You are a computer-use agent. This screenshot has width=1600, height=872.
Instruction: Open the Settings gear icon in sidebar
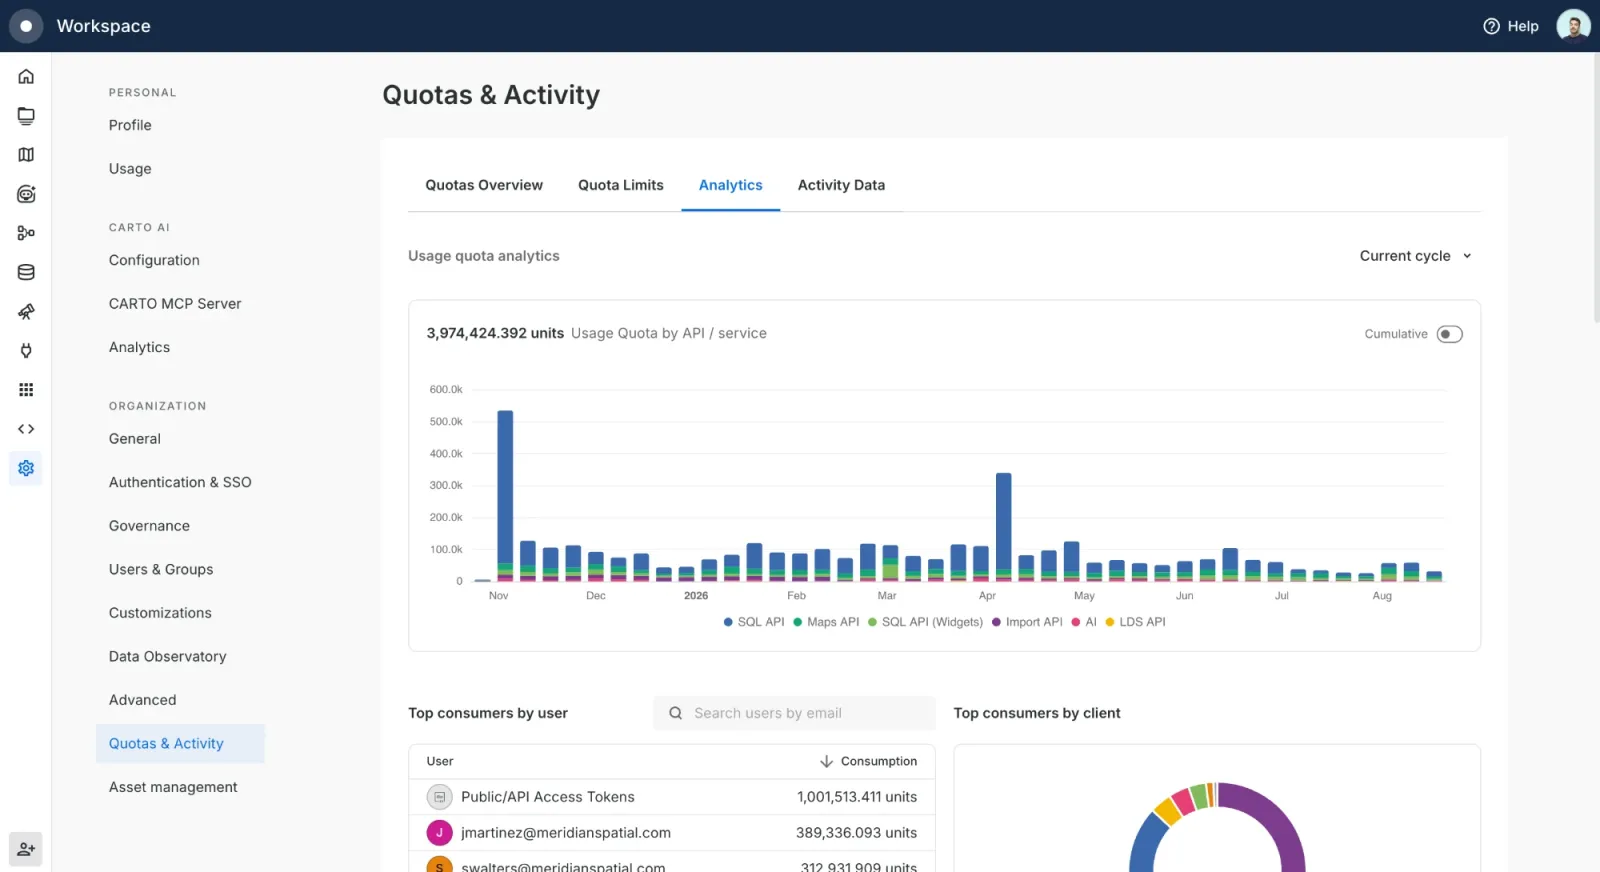click(x=26, y=468)
